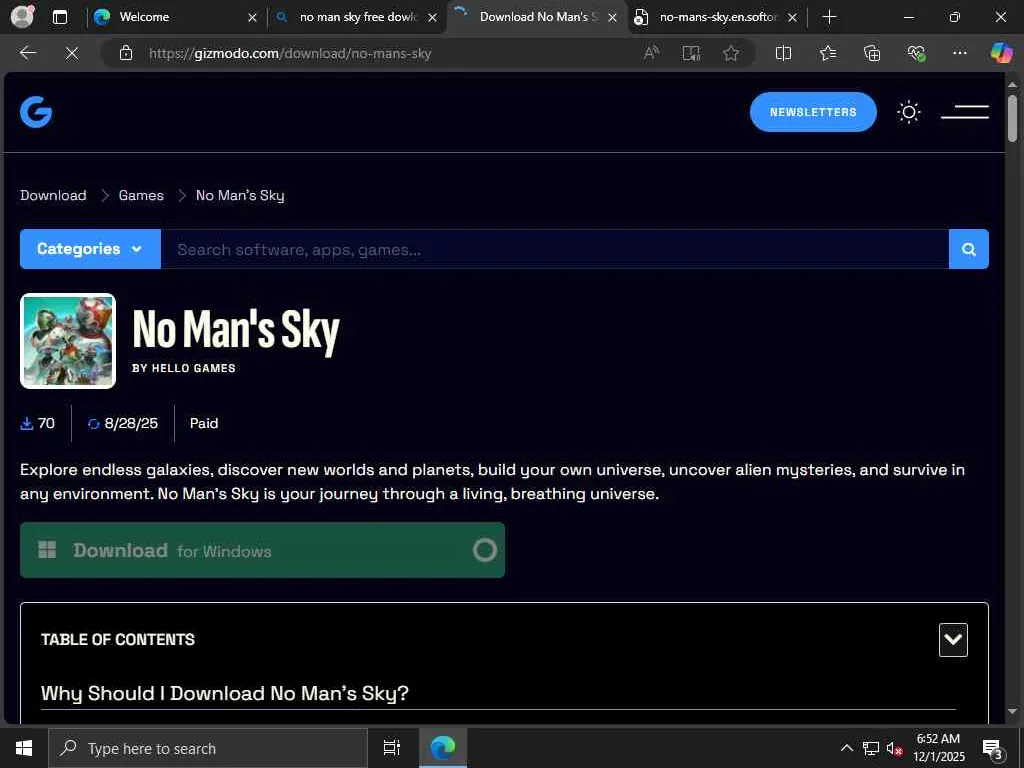Open the Games breadcrumb link

141,195
